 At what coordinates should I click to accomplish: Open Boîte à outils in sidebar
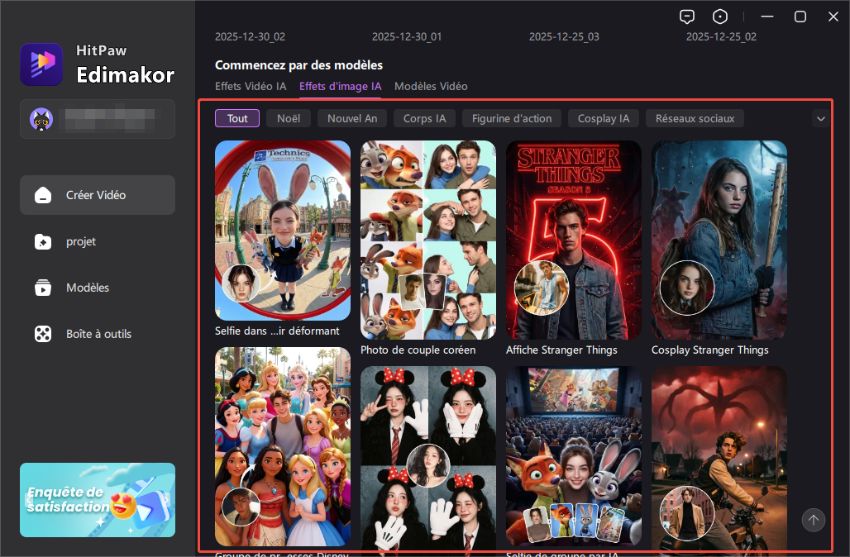coord(97,334)
